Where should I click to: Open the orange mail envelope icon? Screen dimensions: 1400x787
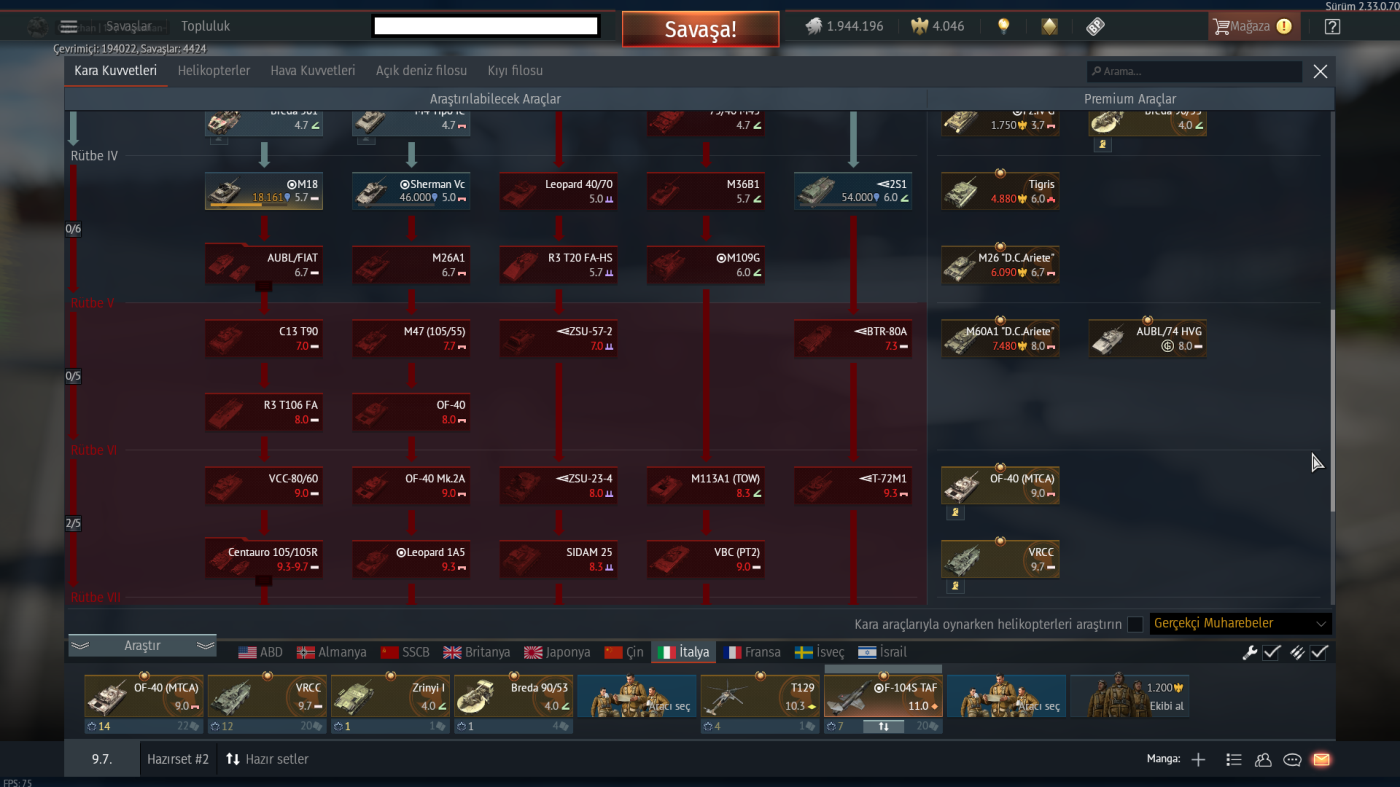coord(1321,759)
